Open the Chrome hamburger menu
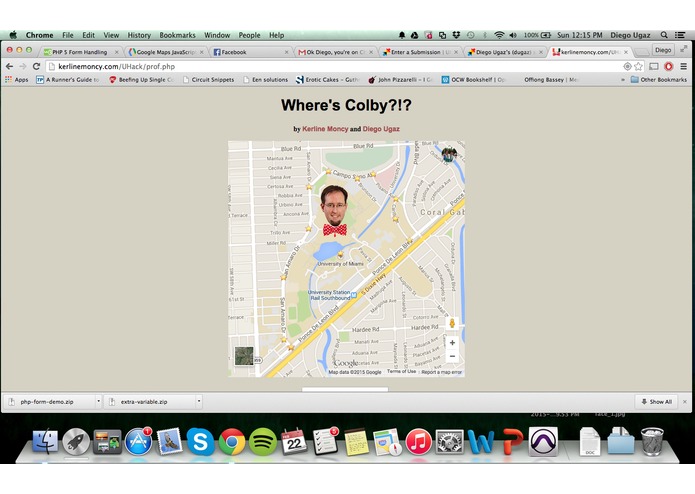 pos(683,66)
